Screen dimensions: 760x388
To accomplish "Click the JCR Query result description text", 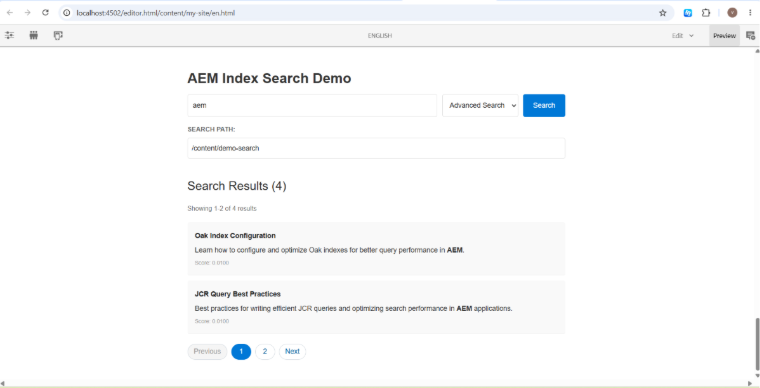I will (353, 309).
